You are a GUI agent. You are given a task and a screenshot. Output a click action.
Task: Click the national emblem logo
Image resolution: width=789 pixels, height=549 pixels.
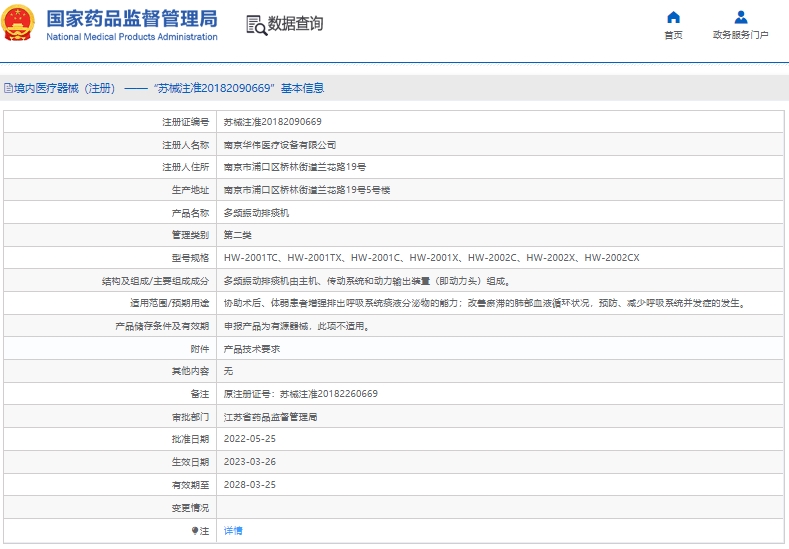18,23
